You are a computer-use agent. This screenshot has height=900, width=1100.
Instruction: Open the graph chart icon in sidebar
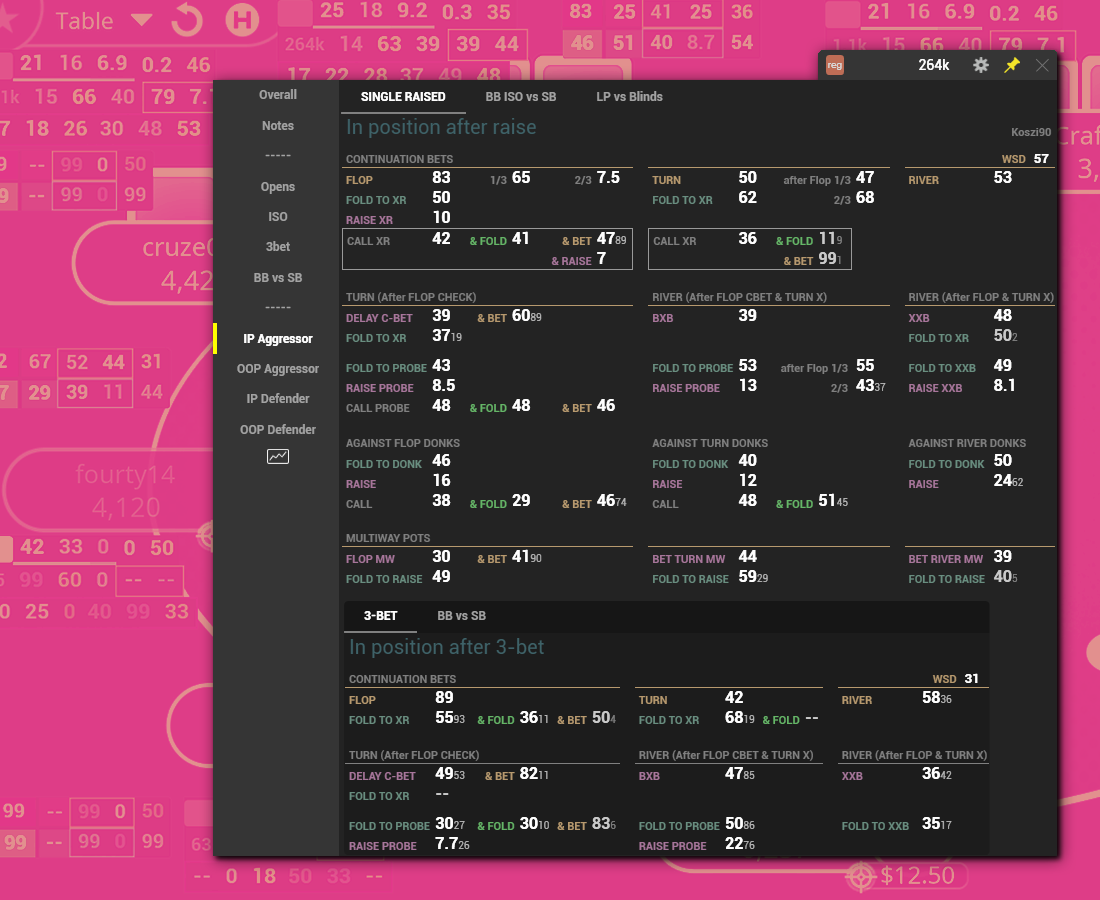click(277, 457)
